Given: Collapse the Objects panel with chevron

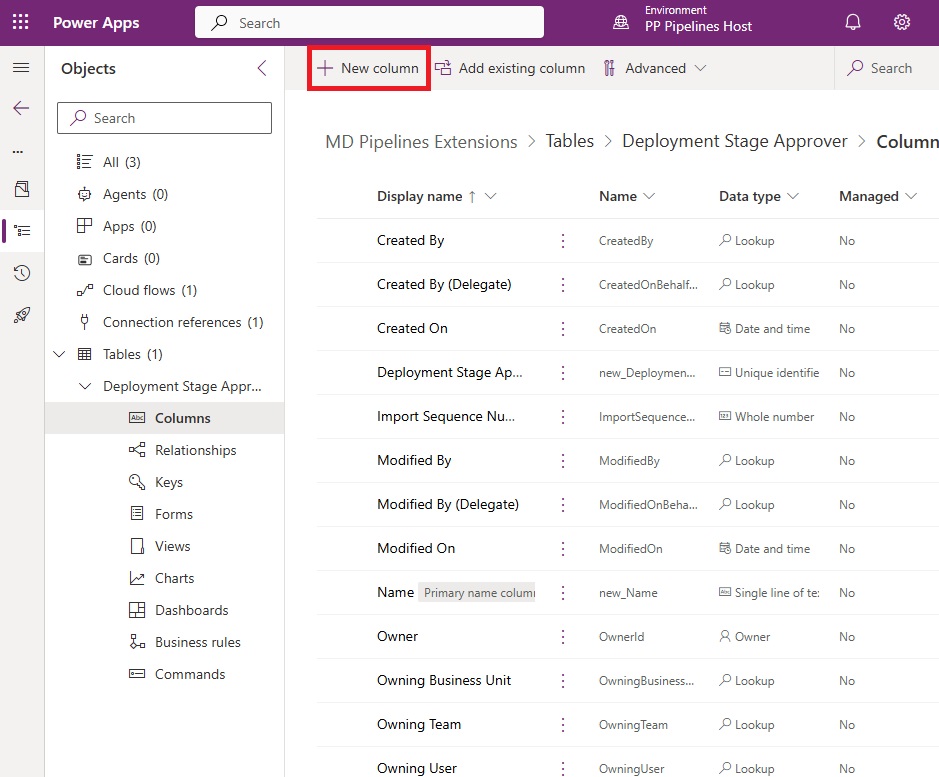Looking at the screenshot, I should coord(262,68).
